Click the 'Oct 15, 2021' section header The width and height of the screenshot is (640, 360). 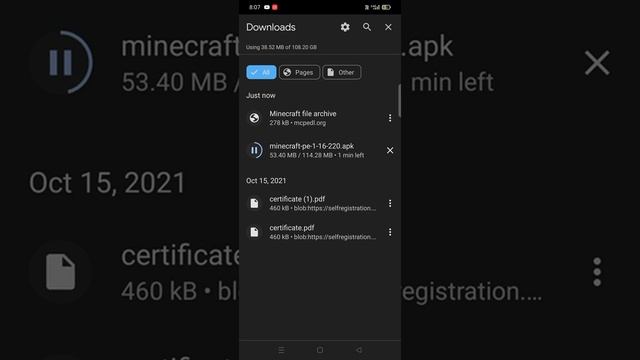(266, 180)
